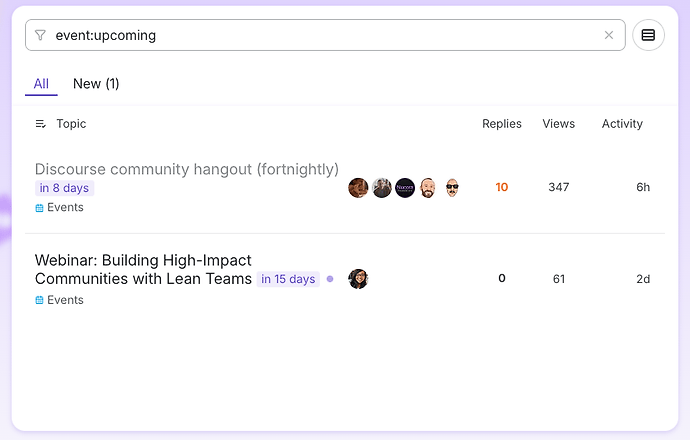
Task: Click the 0 replies count for webinar
Action: point(502,279)
